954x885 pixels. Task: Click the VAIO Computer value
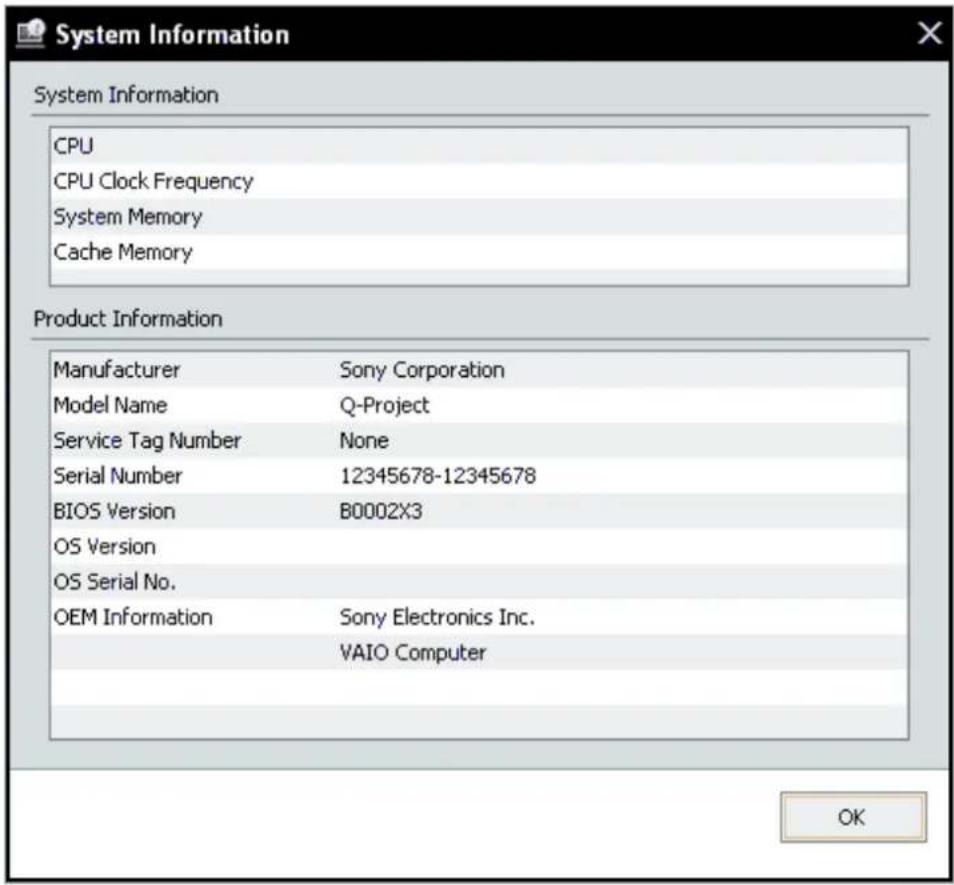click(413, 653)
